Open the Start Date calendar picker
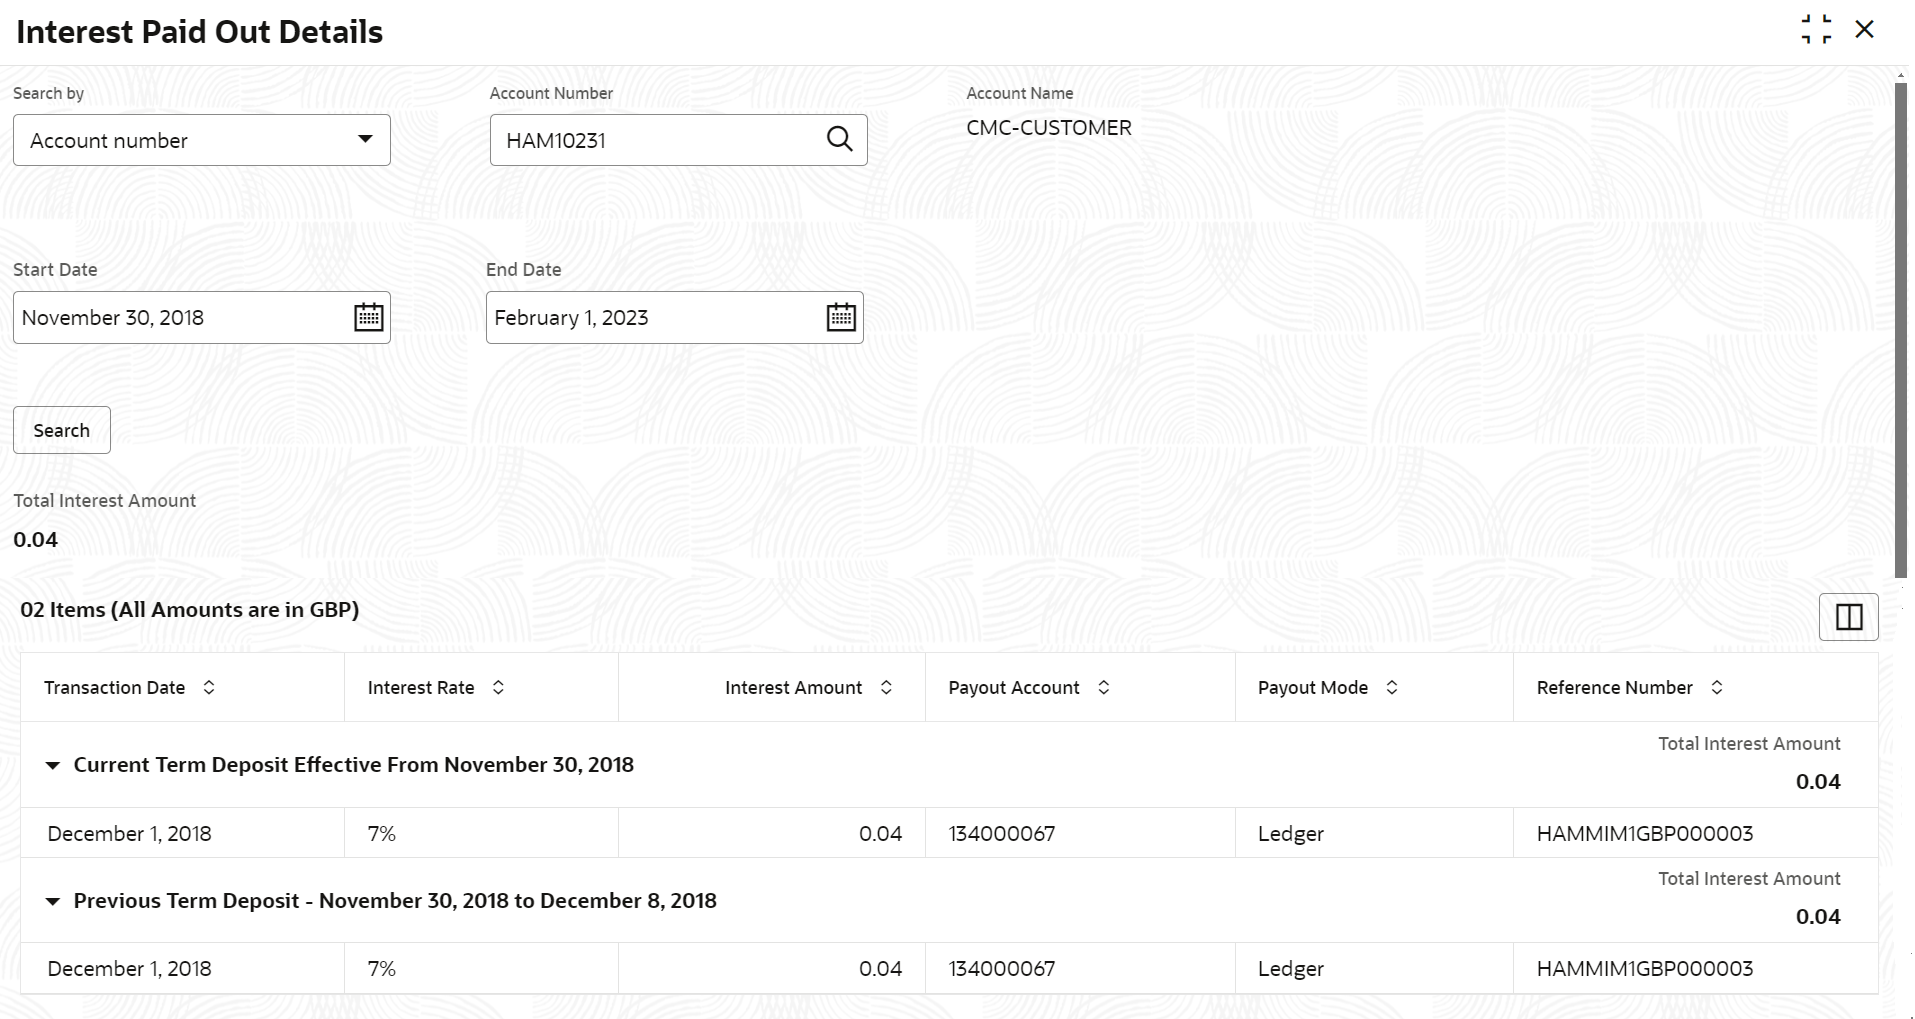The width and height of the screenshot is (1915, 1019). pyautogui.click(x=369, y=317)
